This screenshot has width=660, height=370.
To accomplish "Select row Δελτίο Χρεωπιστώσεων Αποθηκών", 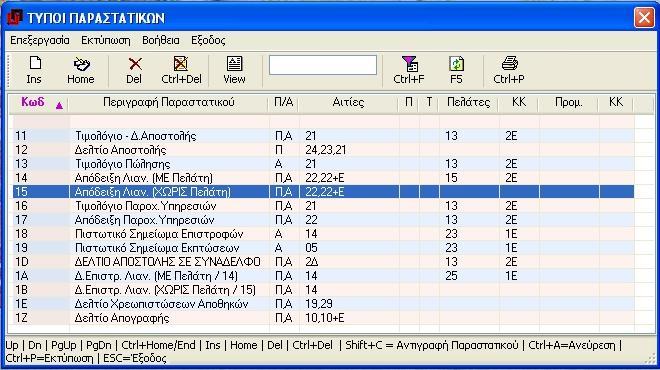I will [323, 303].
